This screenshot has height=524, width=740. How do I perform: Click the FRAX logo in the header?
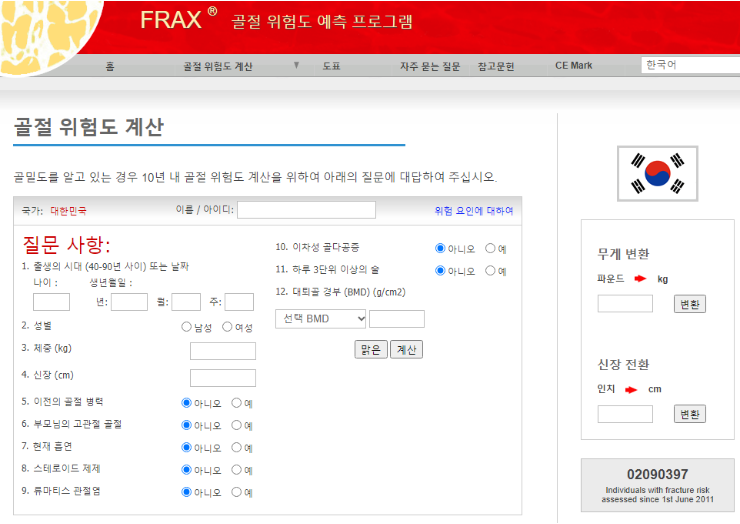click(x=178, y=20)
